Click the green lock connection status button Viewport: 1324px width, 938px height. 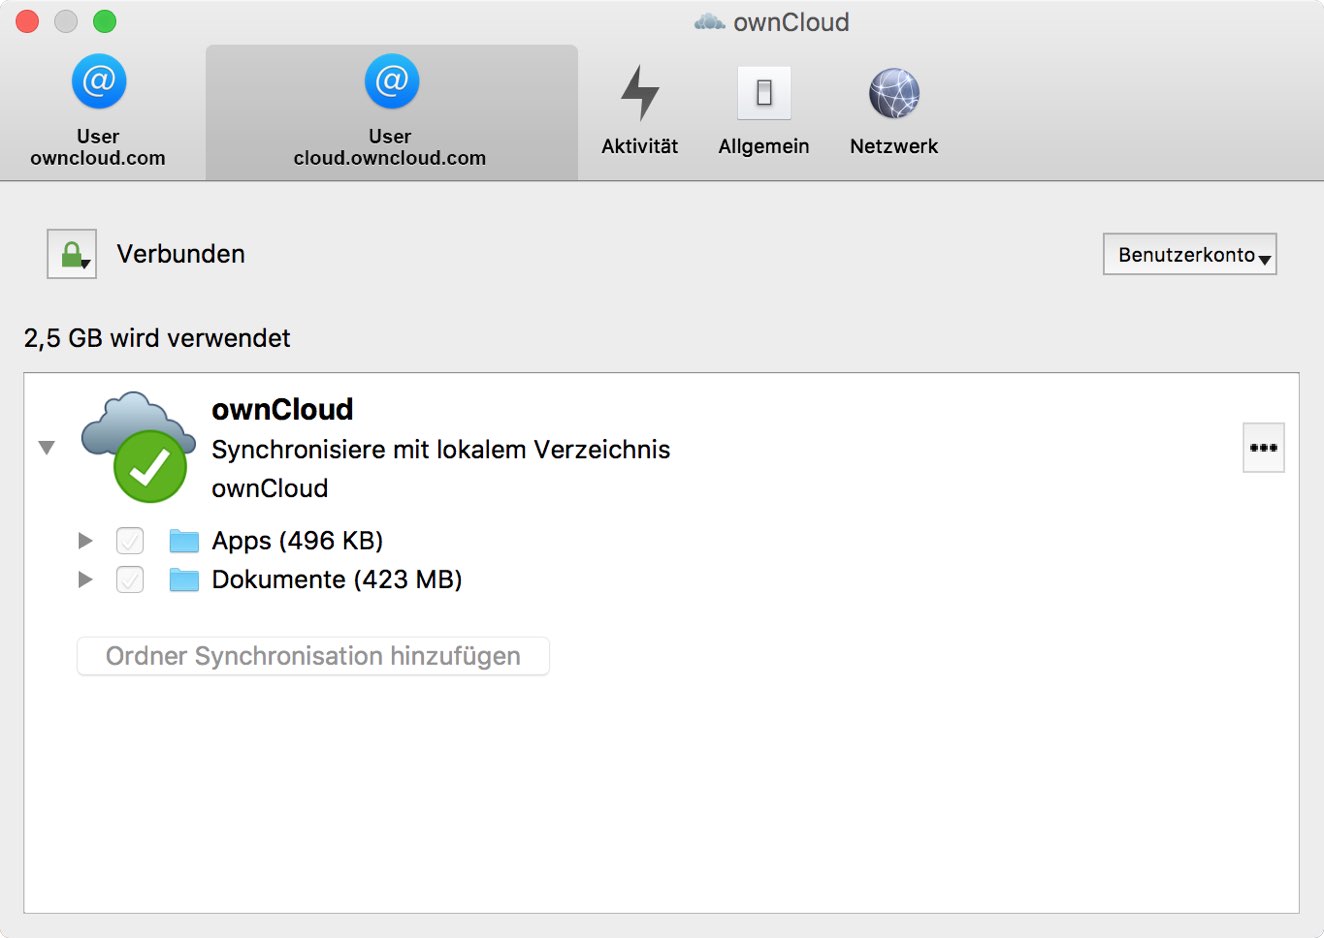tap(72, 254)
